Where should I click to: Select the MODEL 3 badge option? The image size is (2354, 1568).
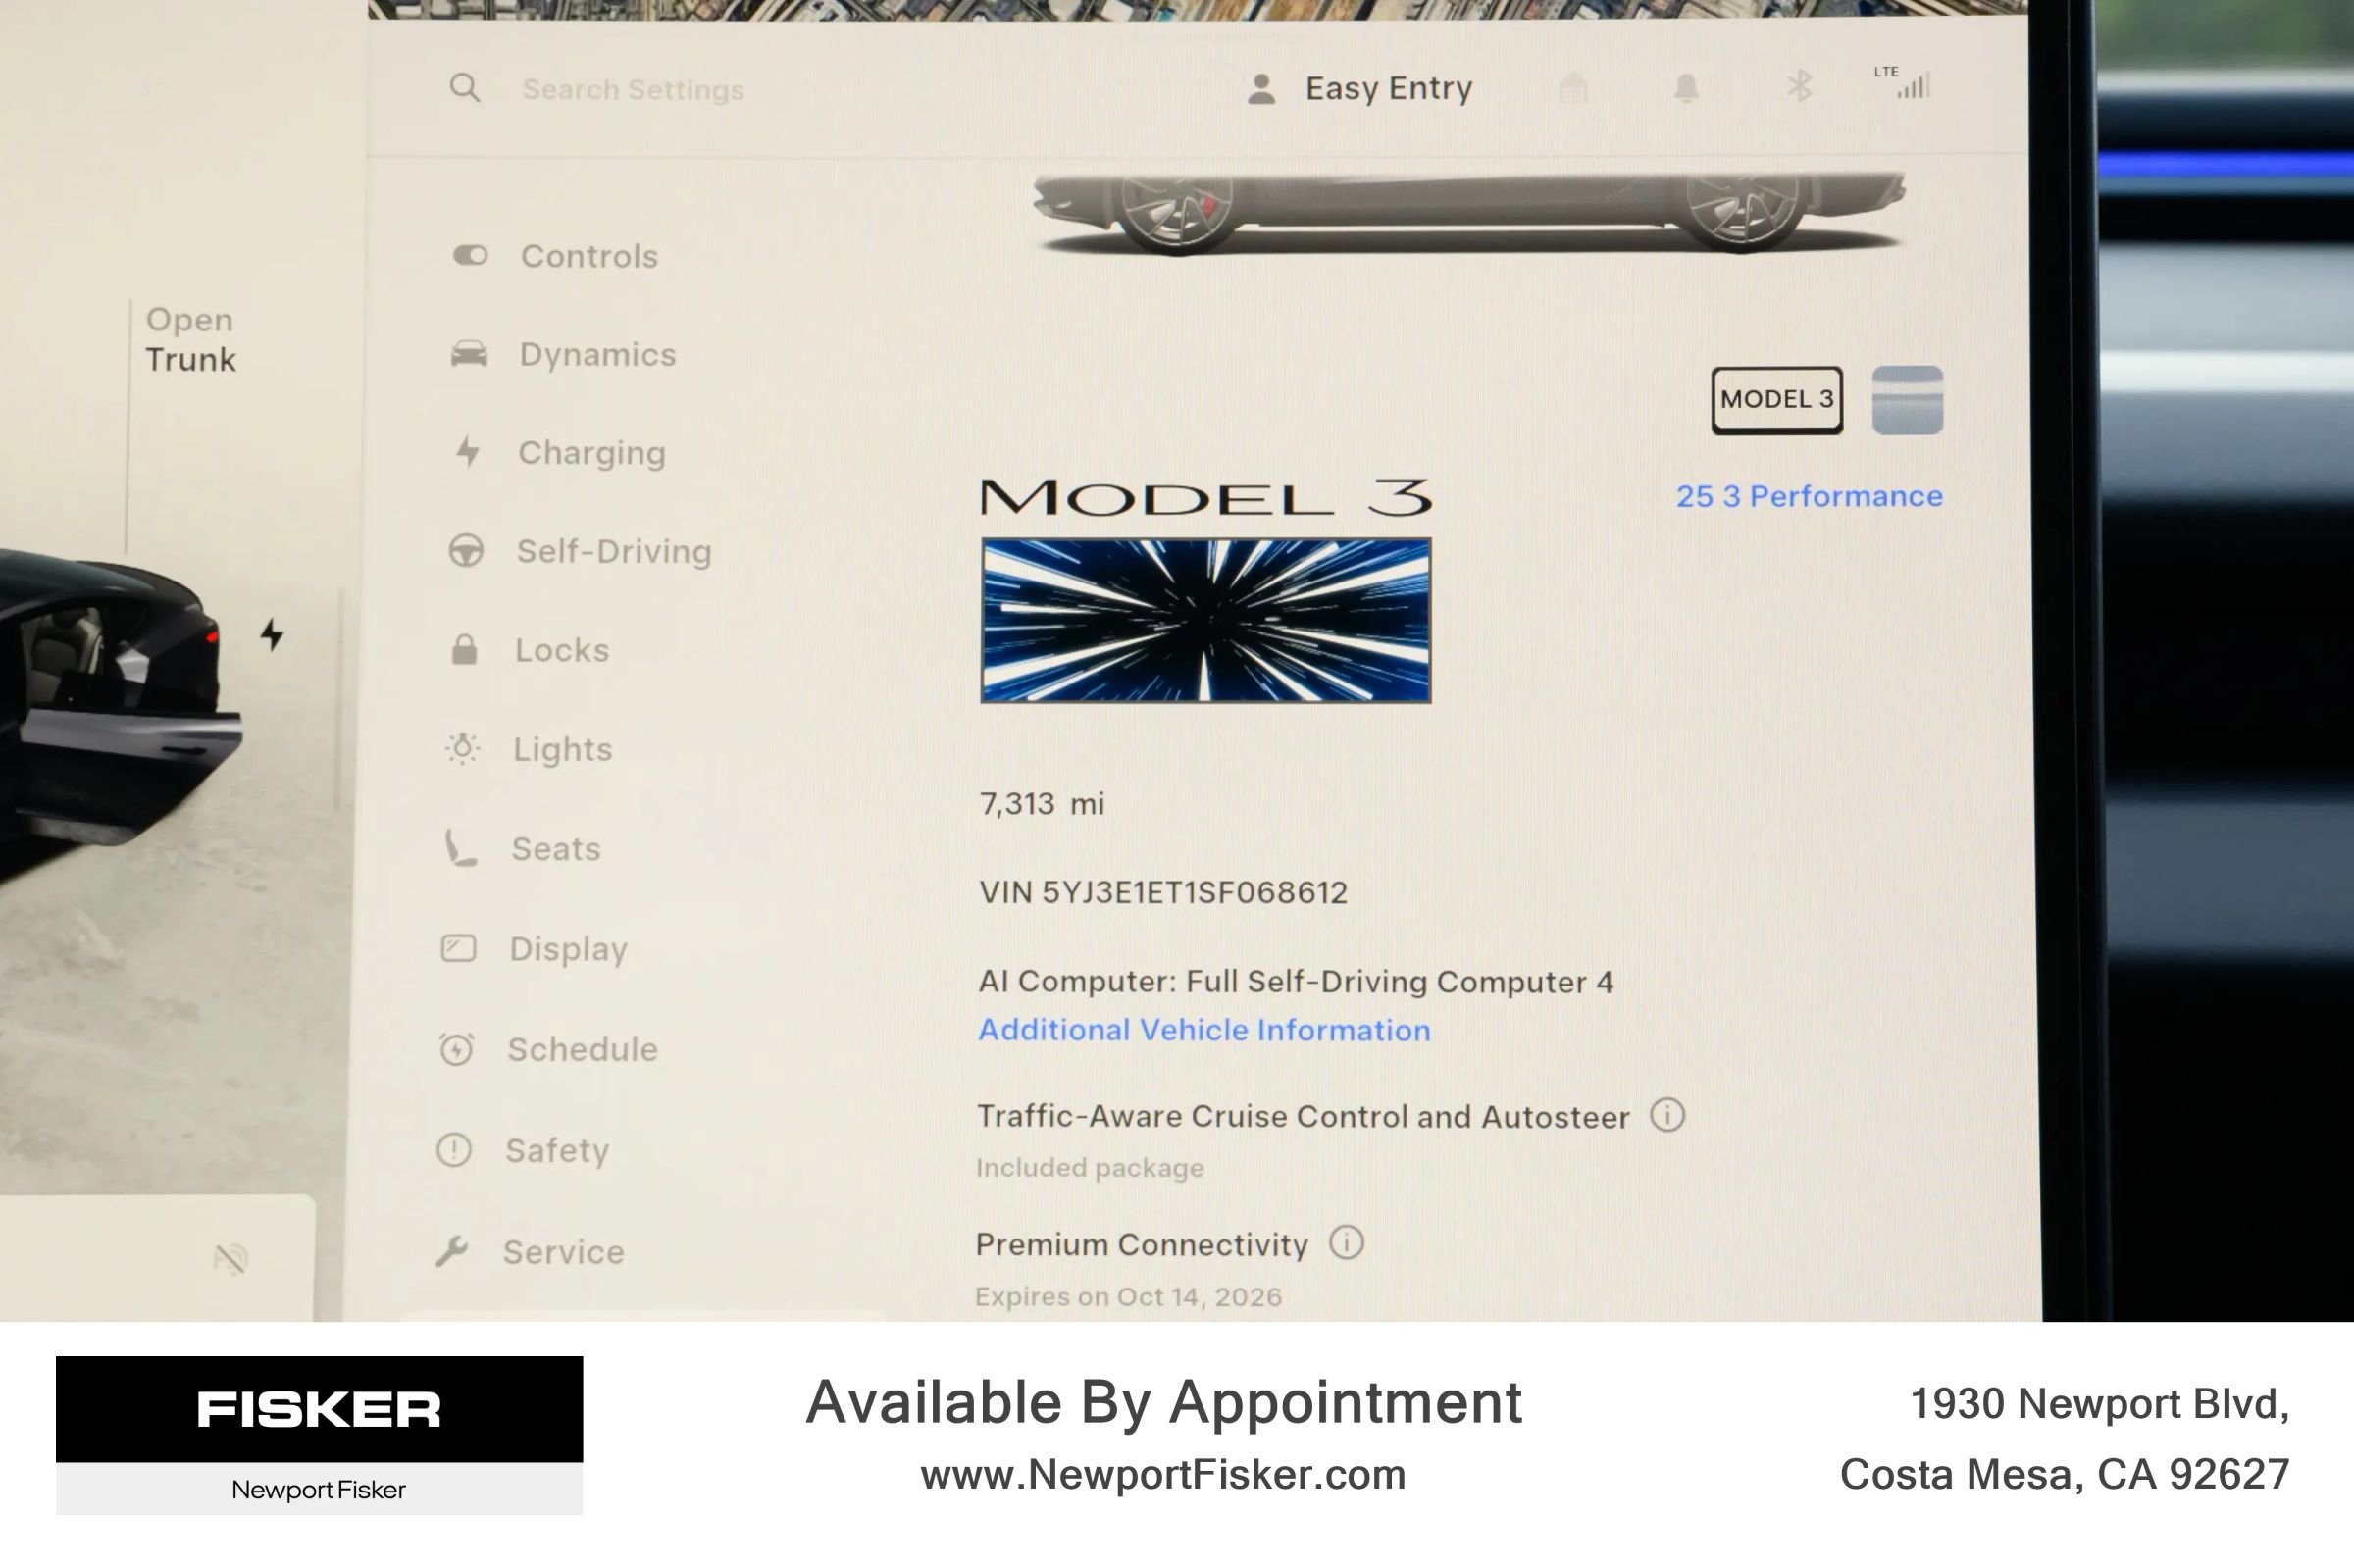click(x=1777, y=400)
